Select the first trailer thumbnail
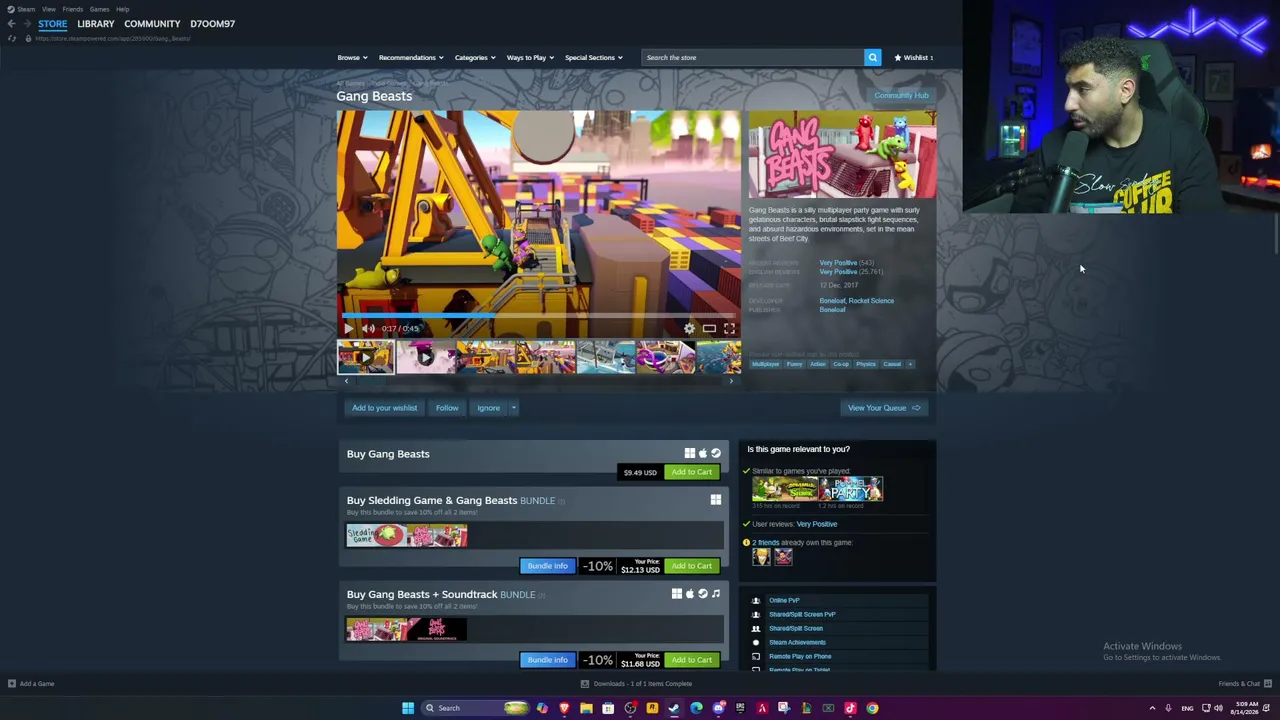The width and height of the screenshot is (1280, 720). (366, 357)
